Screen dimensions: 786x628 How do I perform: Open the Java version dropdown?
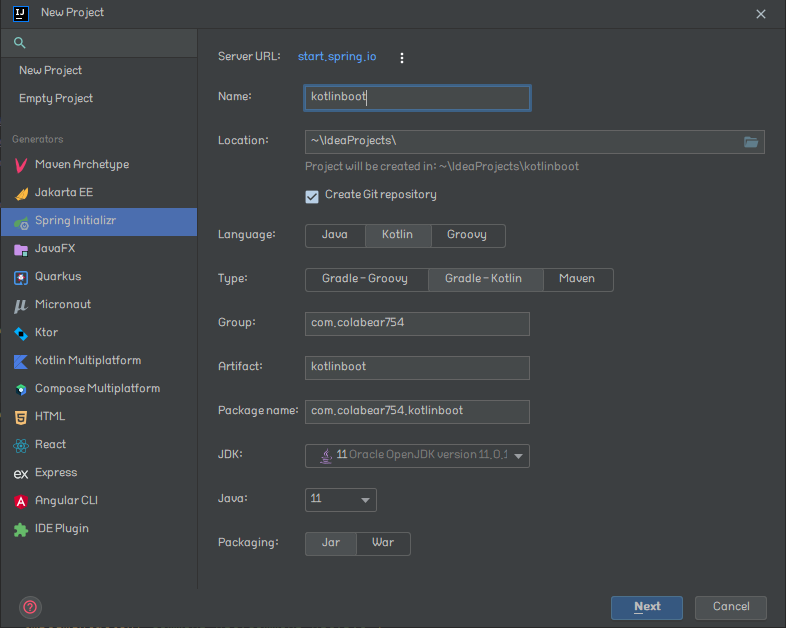coord(340,500)
